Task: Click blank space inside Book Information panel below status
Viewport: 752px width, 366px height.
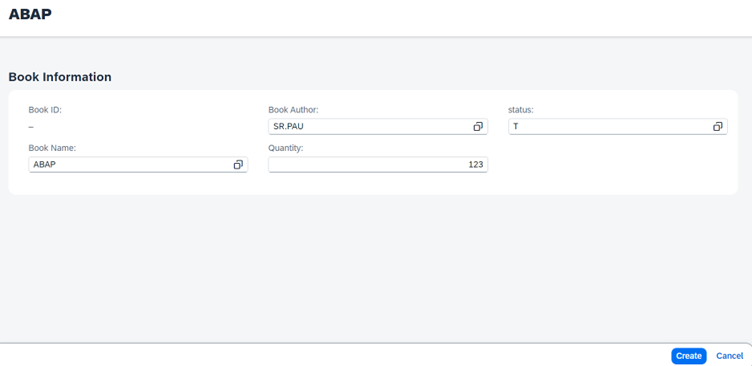Action: point(618,165)
